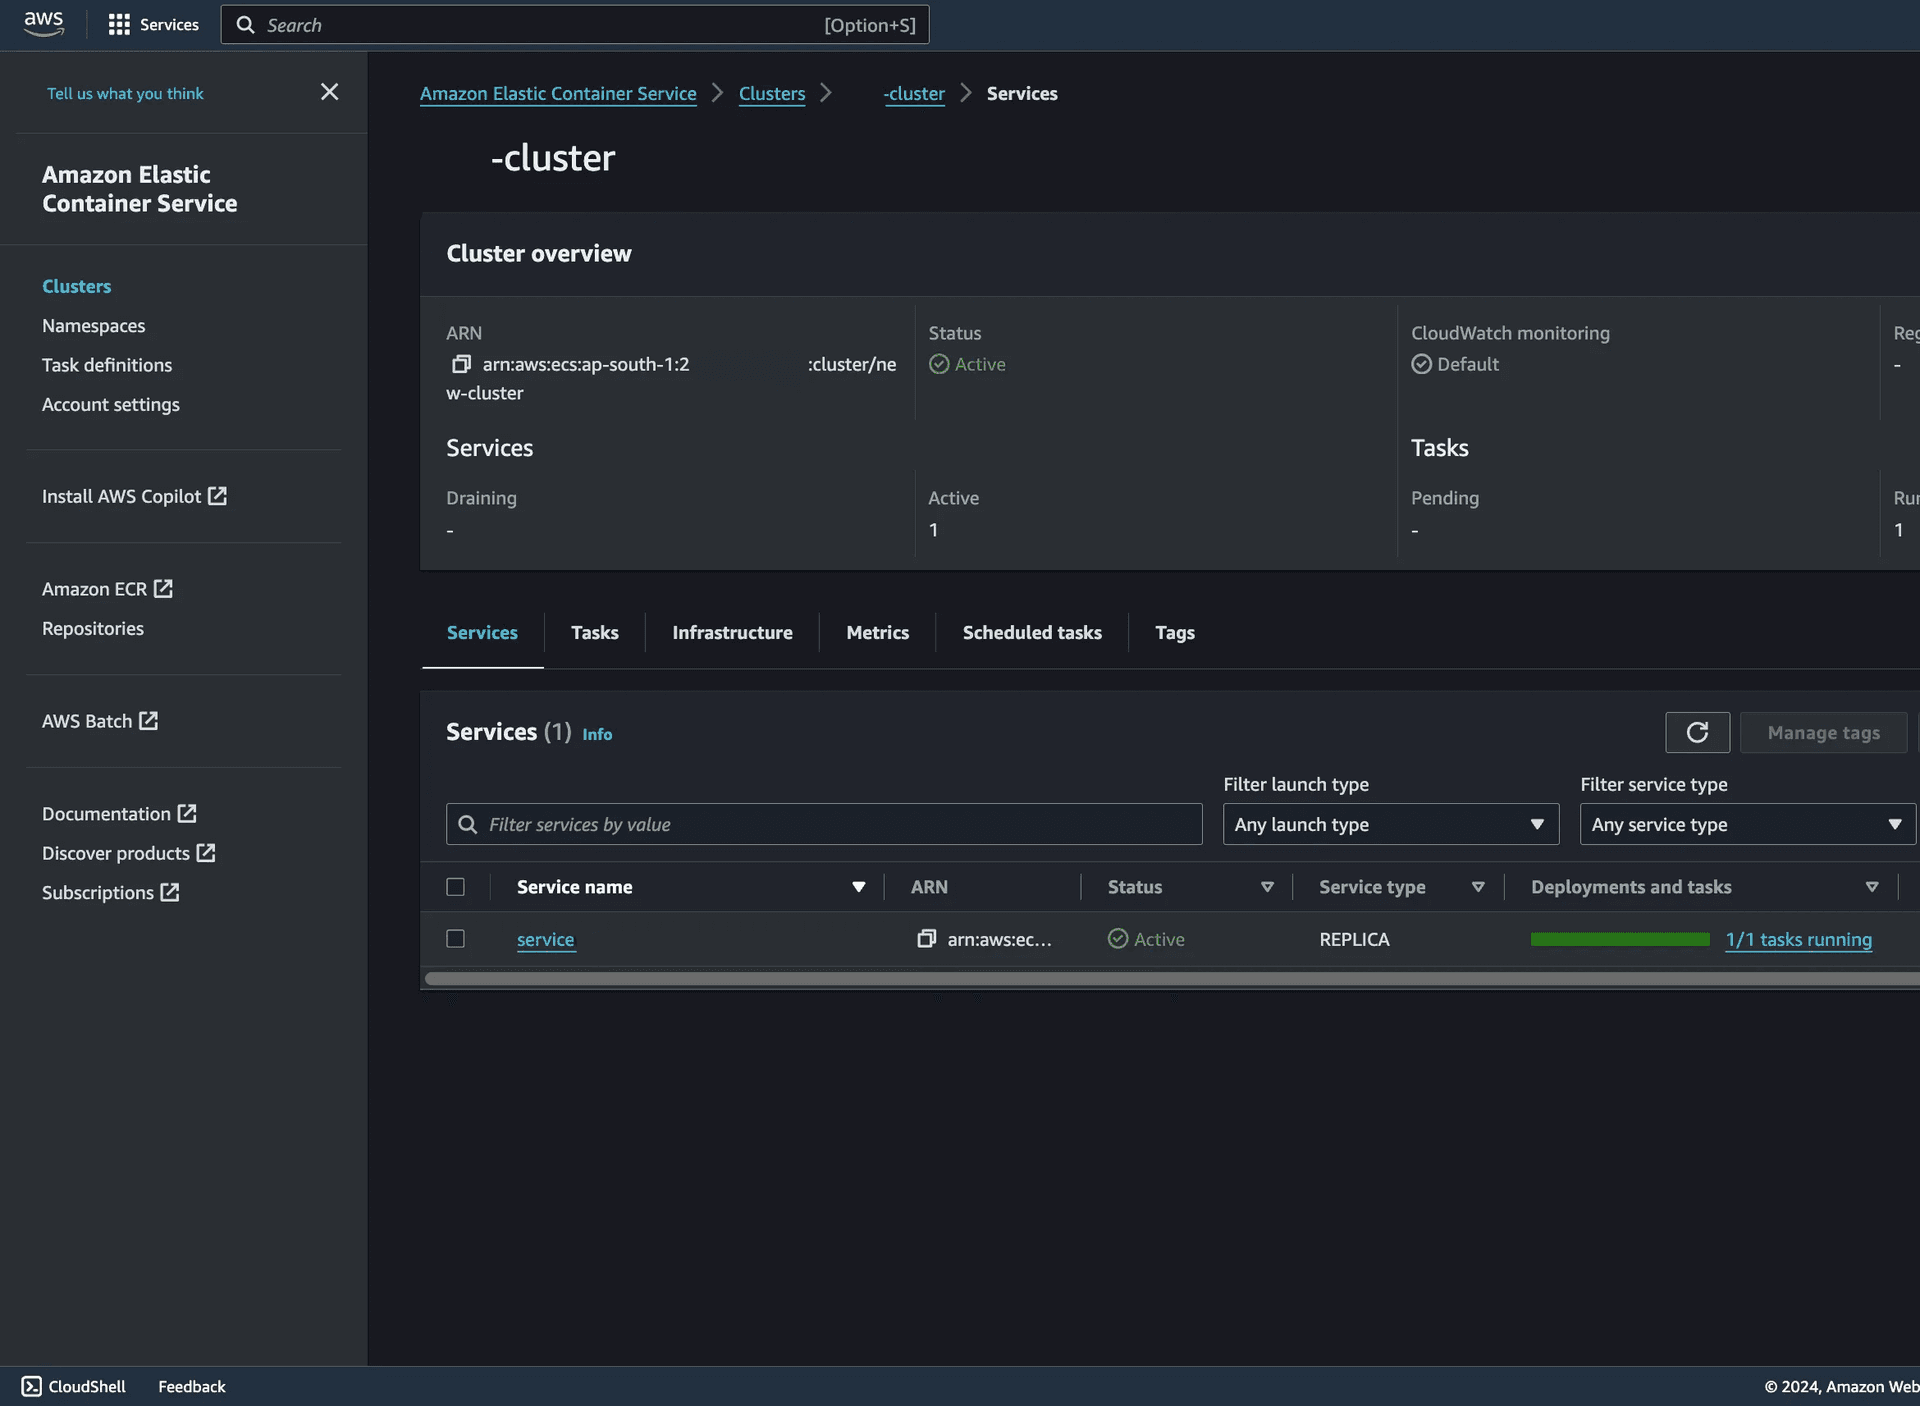Screen dimensions: 1920x1406
Task: Switch to the Tasks tab
Action: (594, 632)
